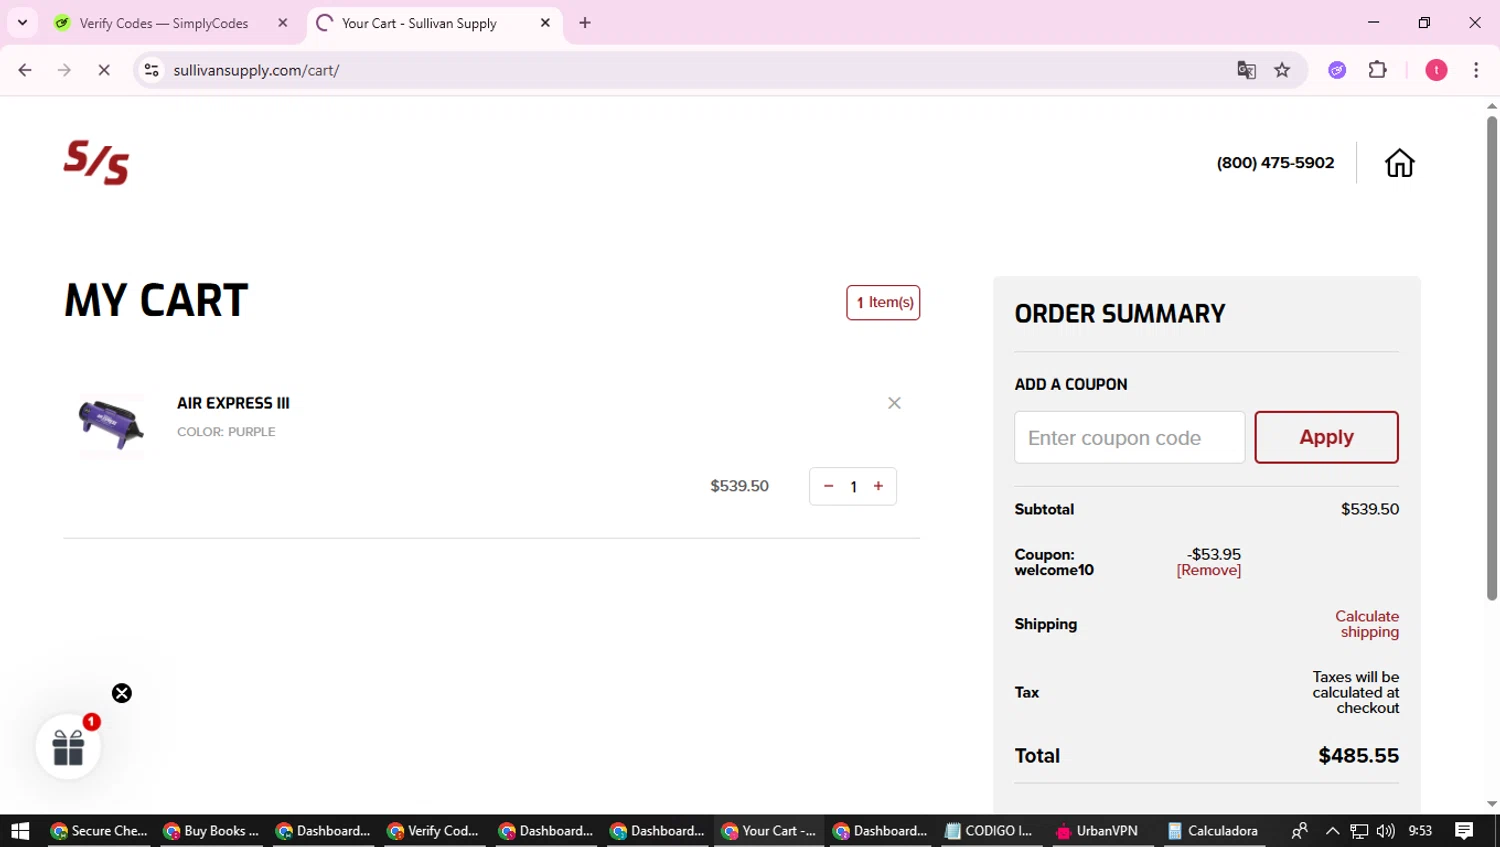The image size is (1500, 847).
Task: Open the network icon in tray
Action: click(x=1359, y=831)
